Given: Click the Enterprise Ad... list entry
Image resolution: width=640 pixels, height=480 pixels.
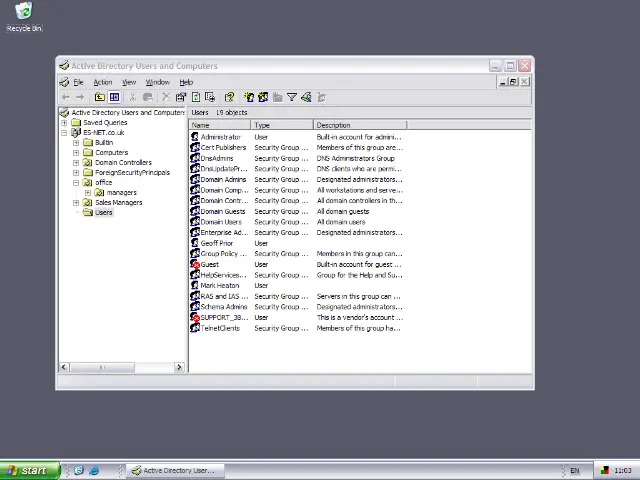Looking at the screenshot, I should tap(224, 233).
